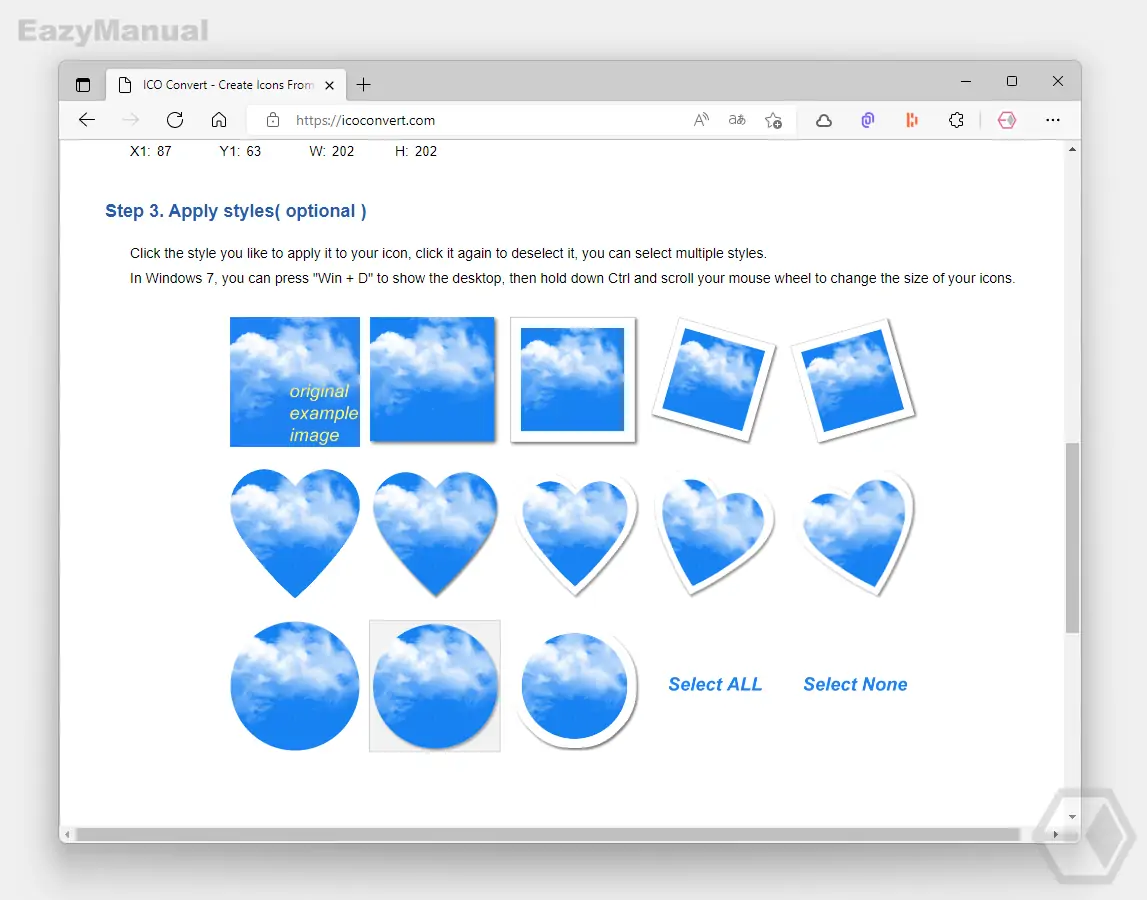Click the scroll down arrow

(1072, 817)
